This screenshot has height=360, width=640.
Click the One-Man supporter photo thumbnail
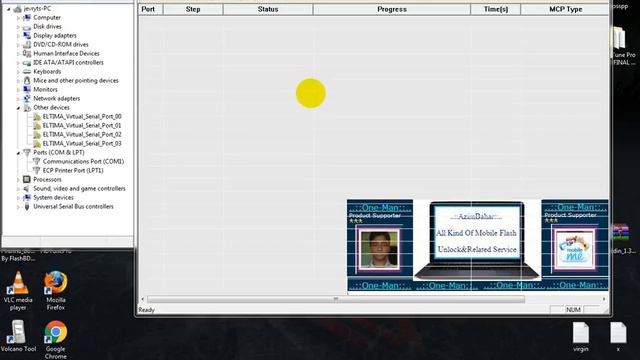[x=379, y=250]
